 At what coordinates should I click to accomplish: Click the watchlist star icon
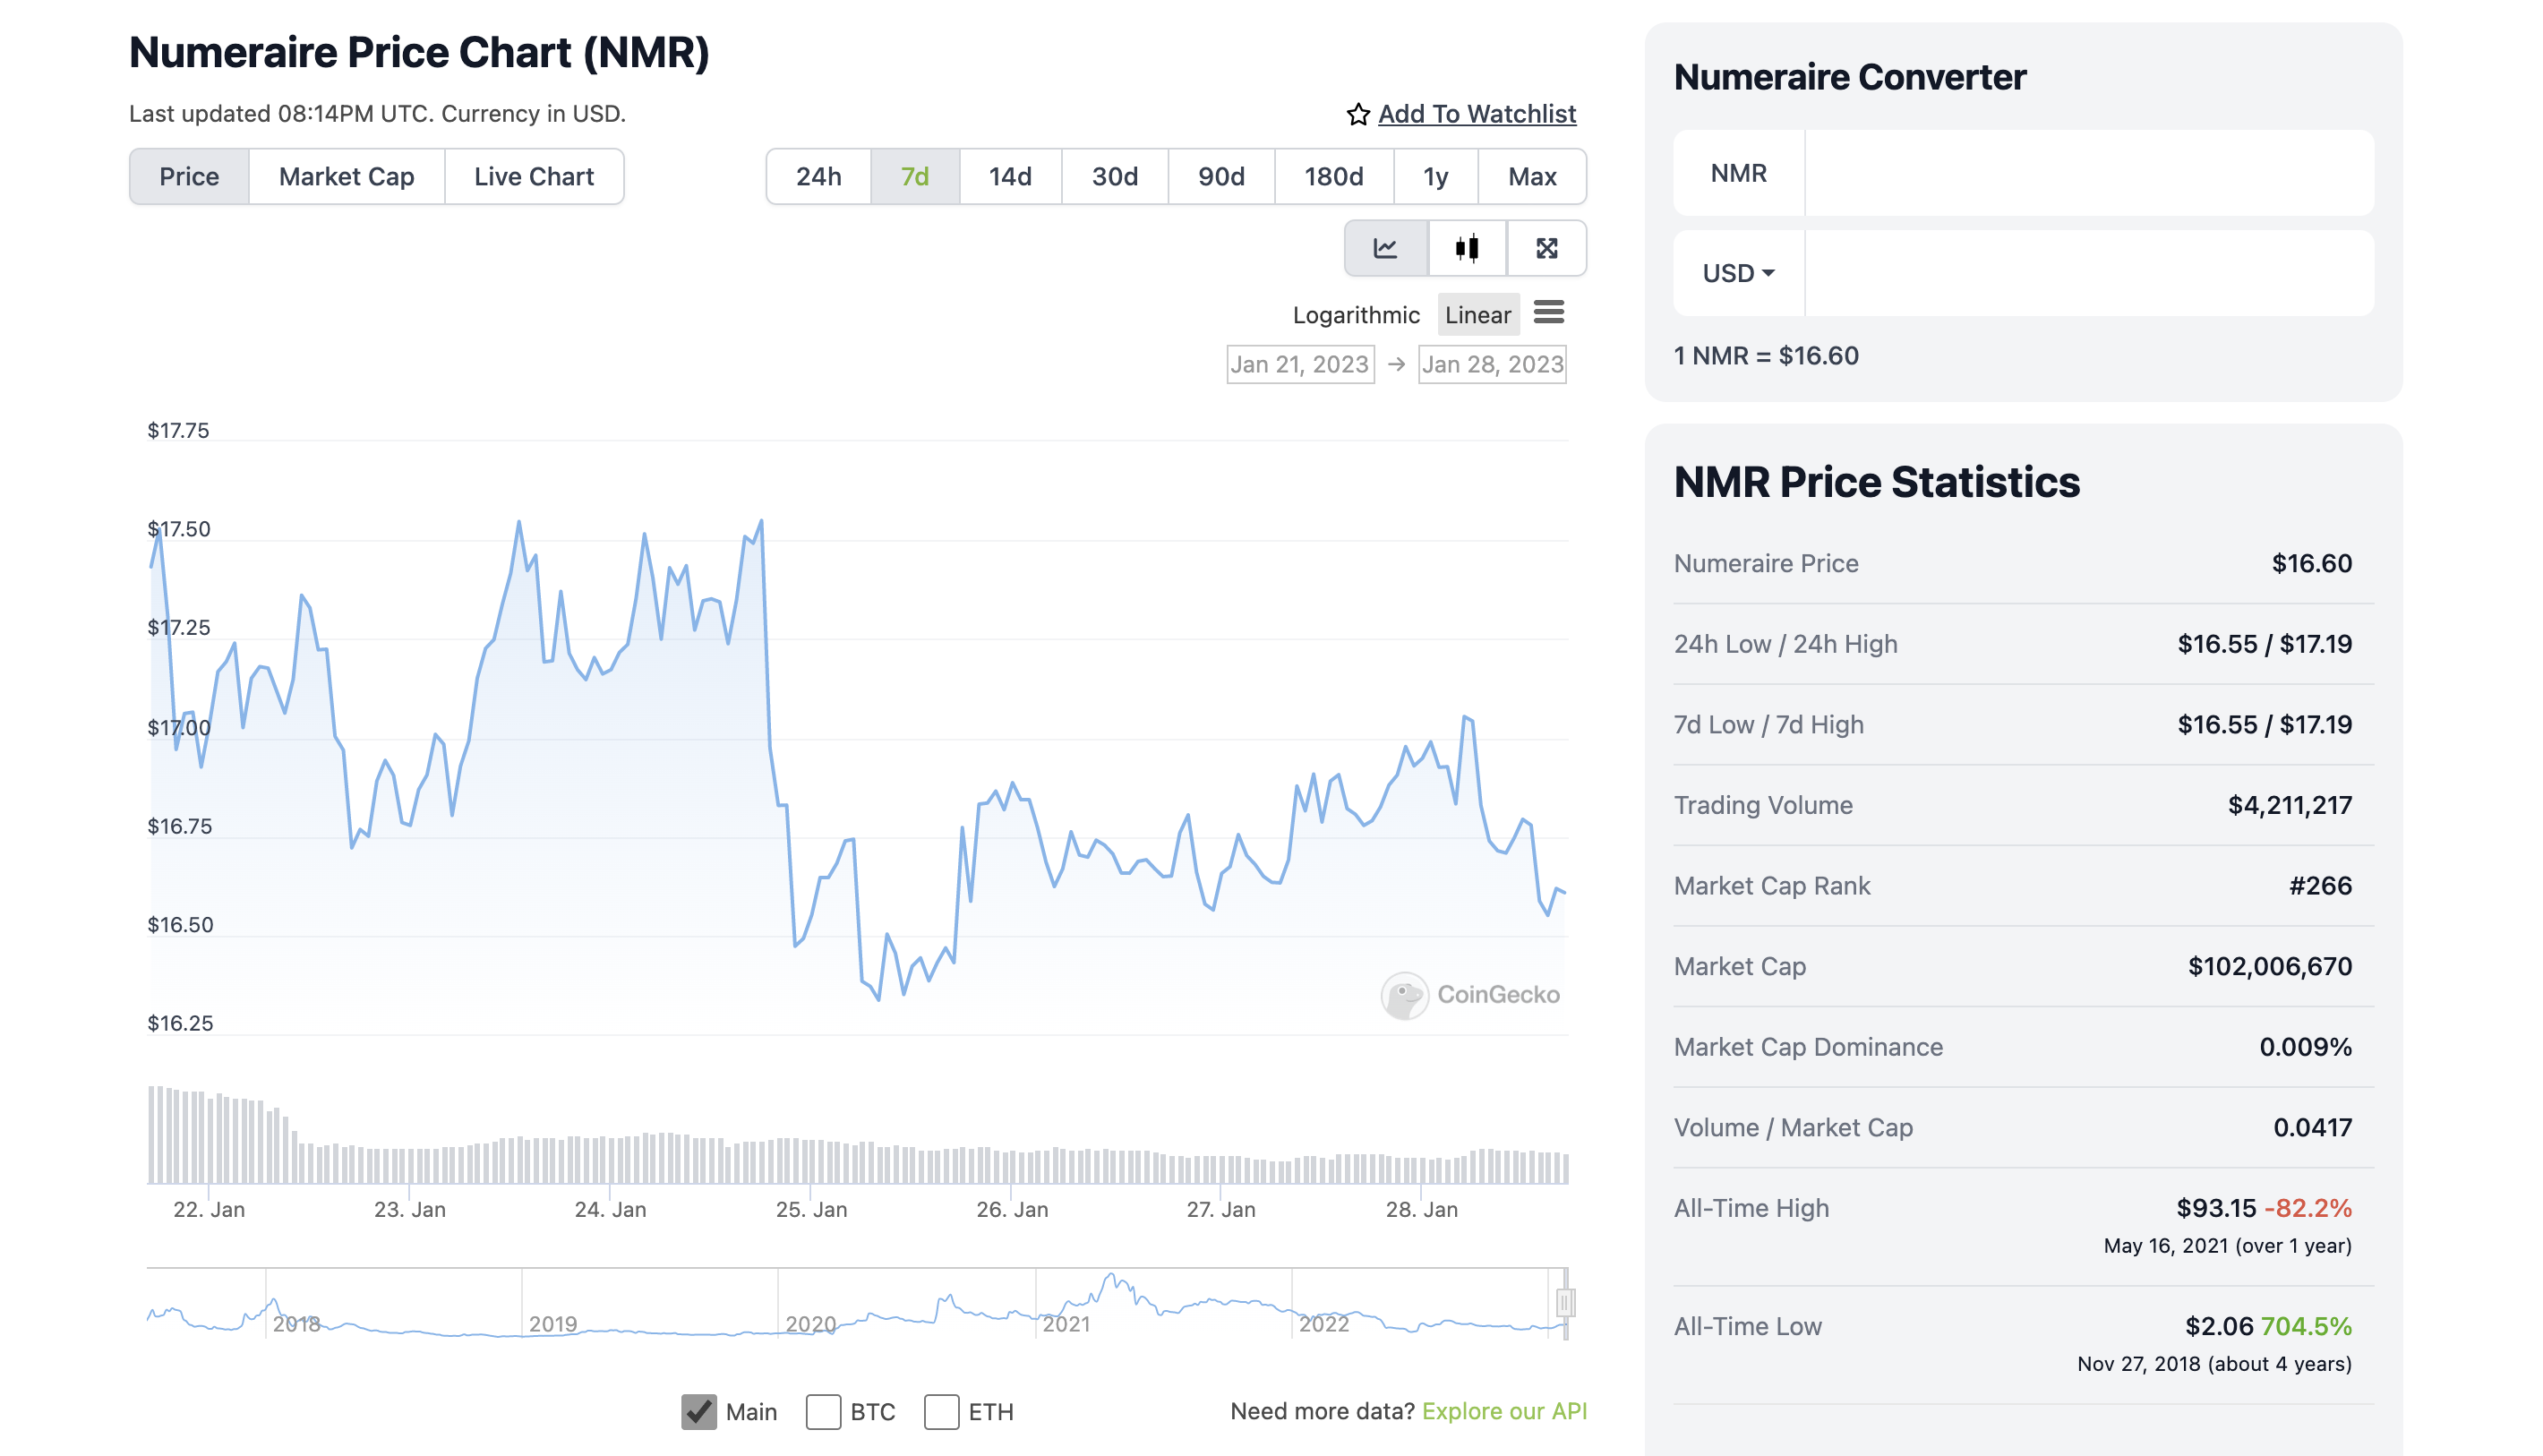click(x=1357, y=115)
